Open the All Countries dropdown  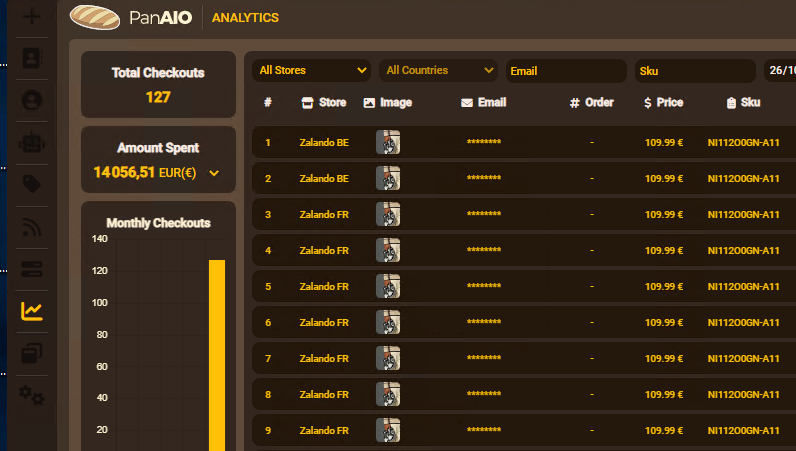[438, 71]
